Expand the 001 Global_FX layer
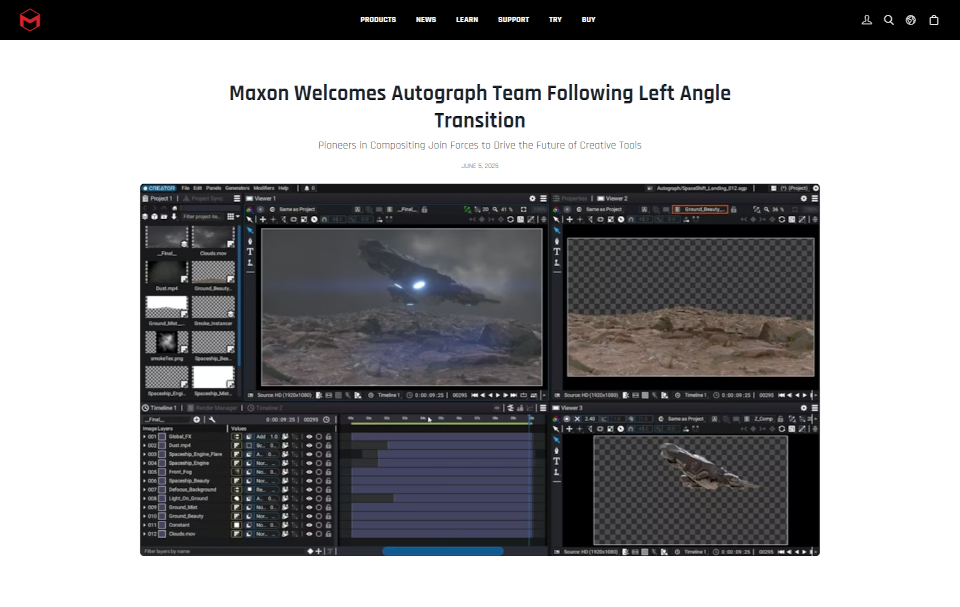Image resolution: width=960 pixels, height=607 pixels. click(x=144, y=437)
